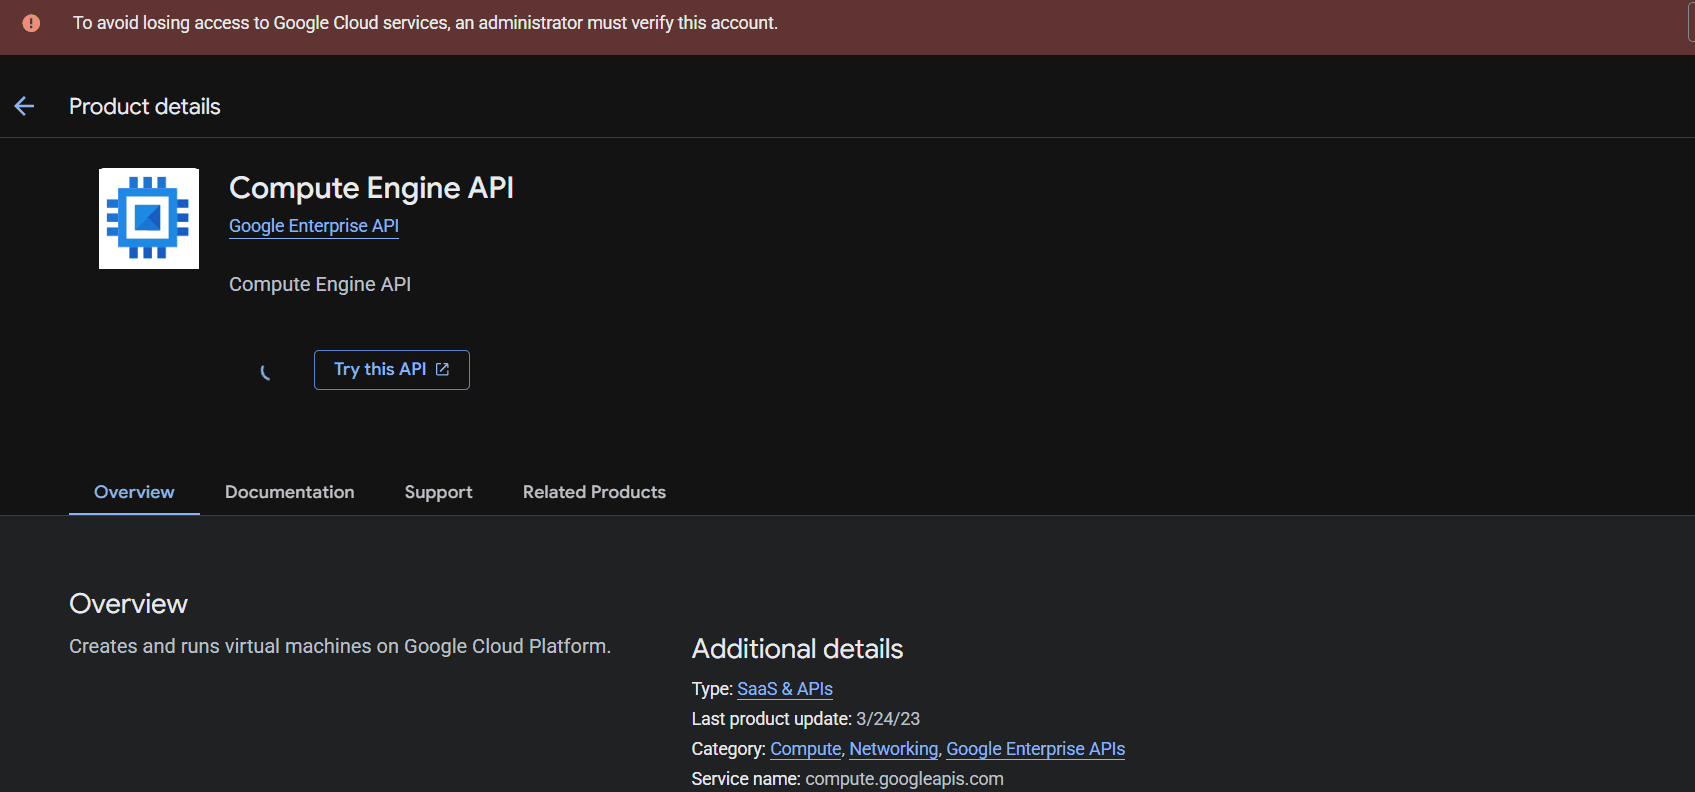
Task: Open the Google Enterprise APIs category link
Action: pos(1035,749)
